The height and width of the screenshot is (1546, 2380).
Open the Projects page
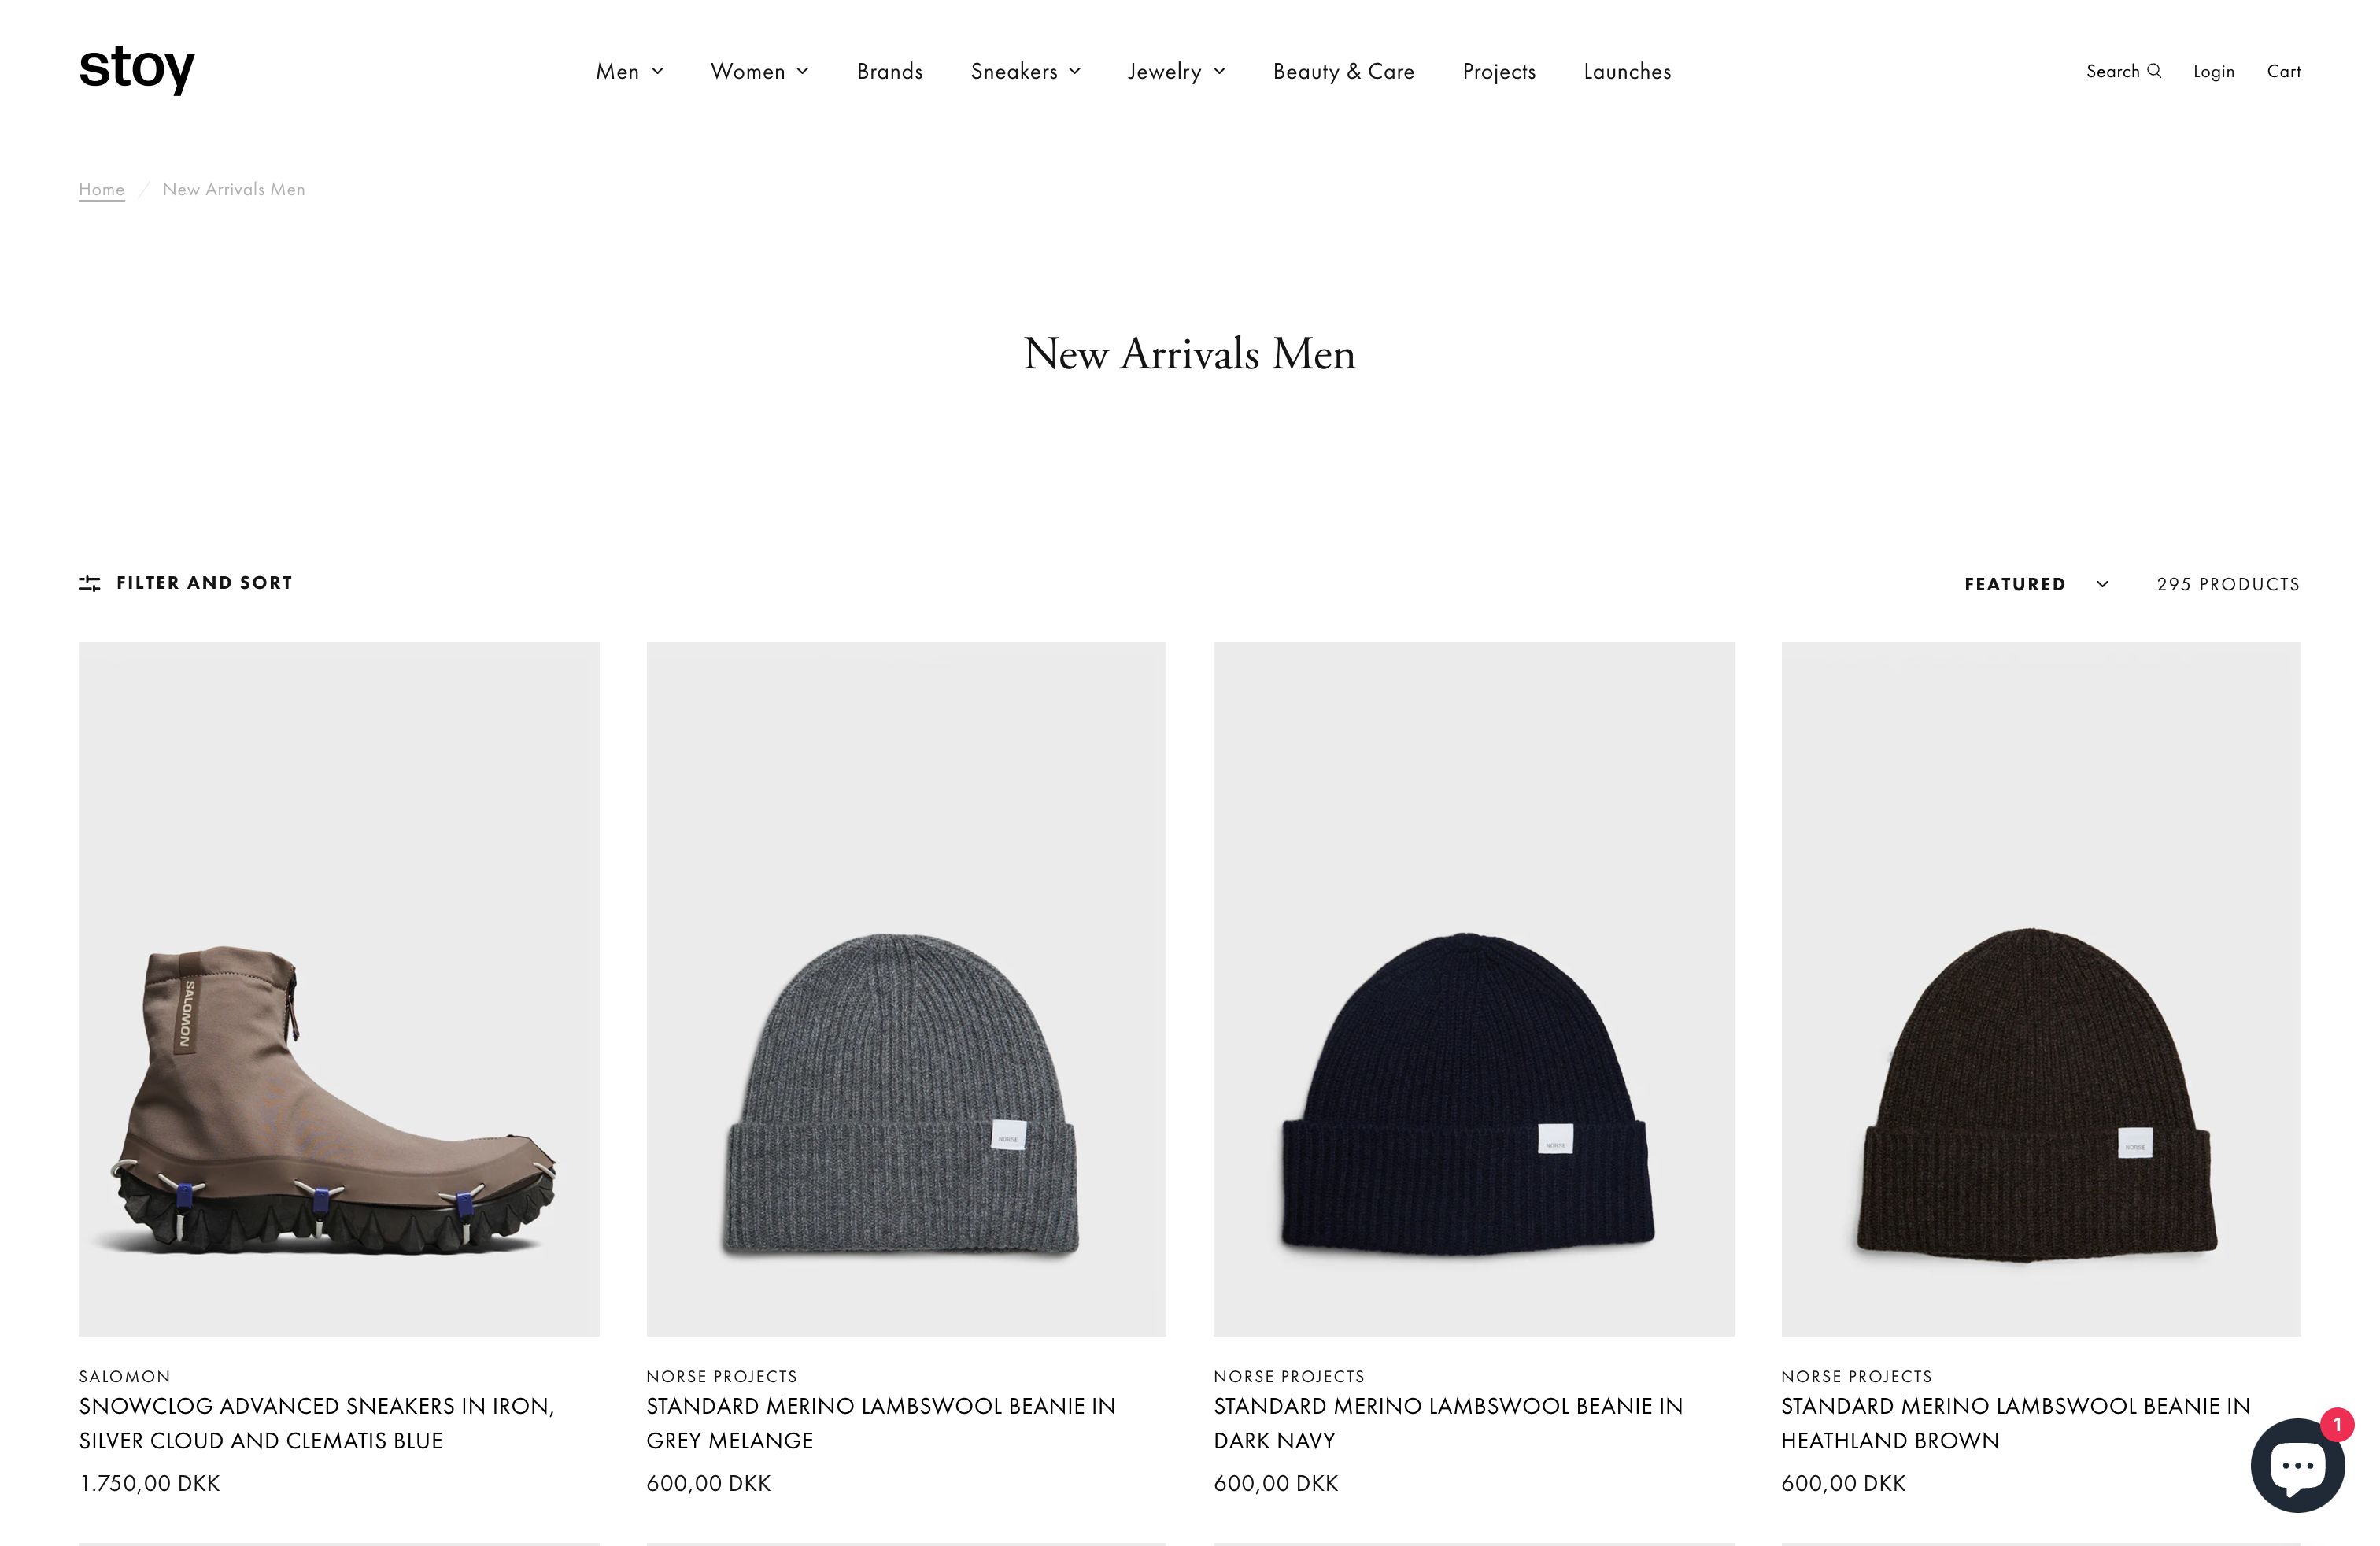[x=1499, y=71]
